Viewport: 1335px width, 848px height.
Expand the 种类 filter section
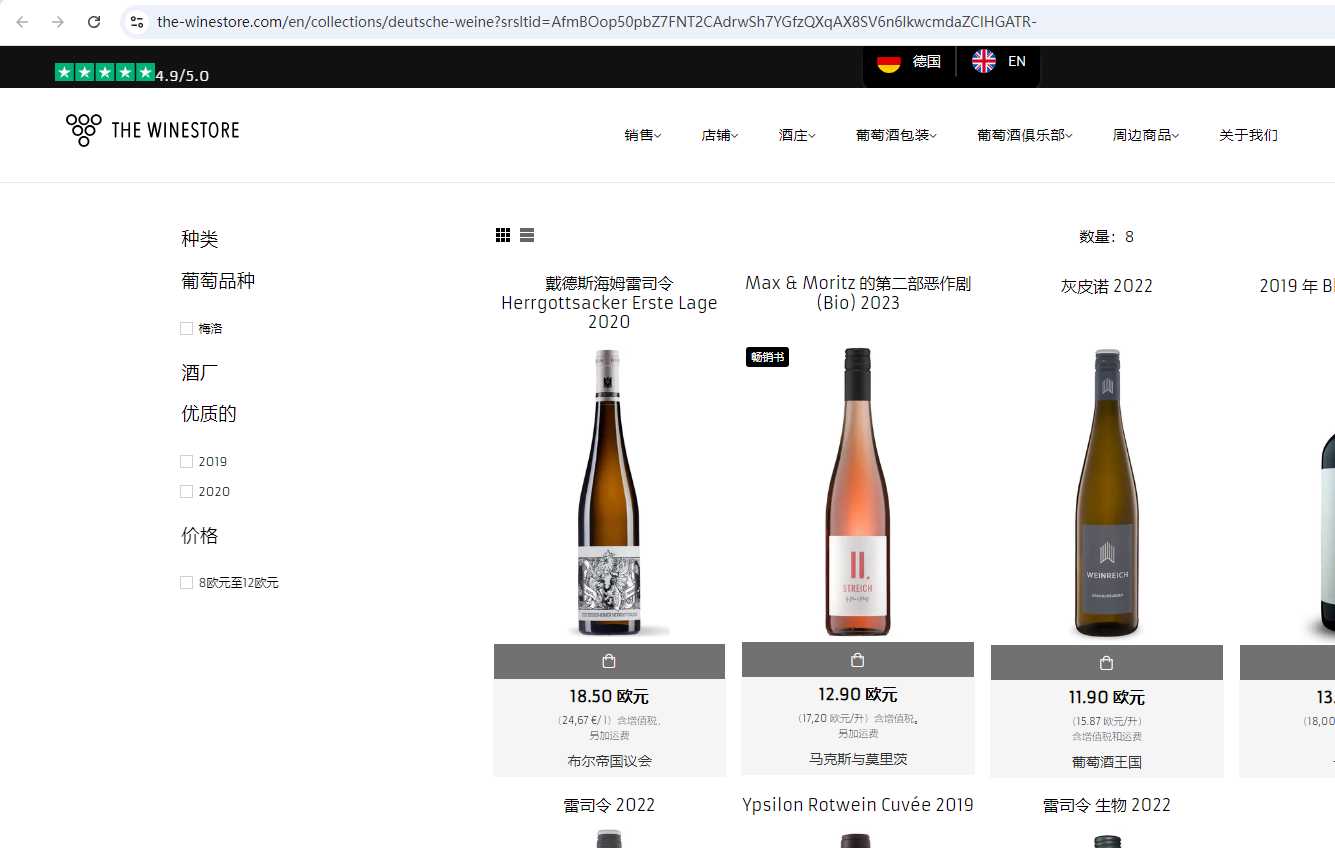tap(200, 239)
